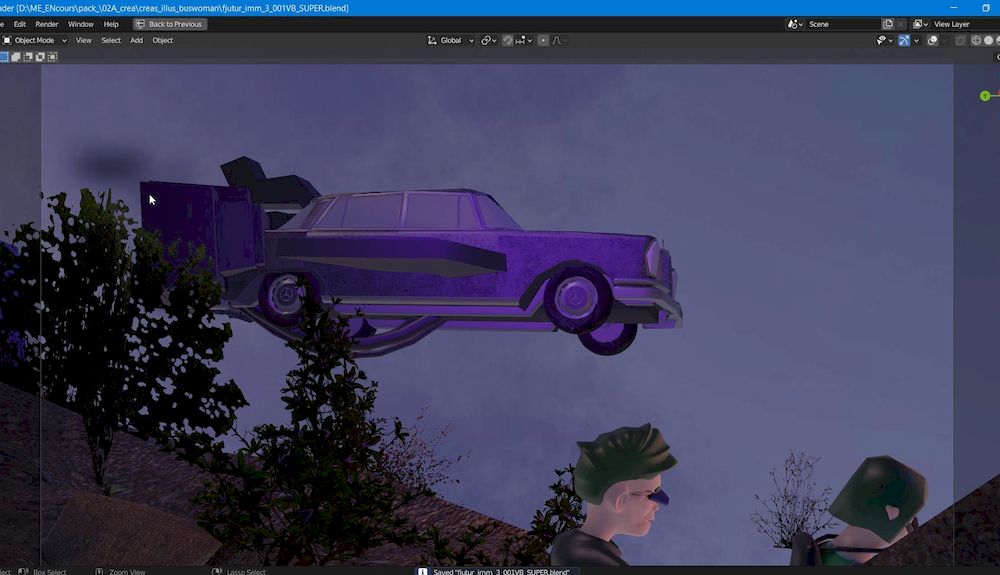Open the Window menu
The width and height of the screenshot is (1000, 575).
coord(81,24)
